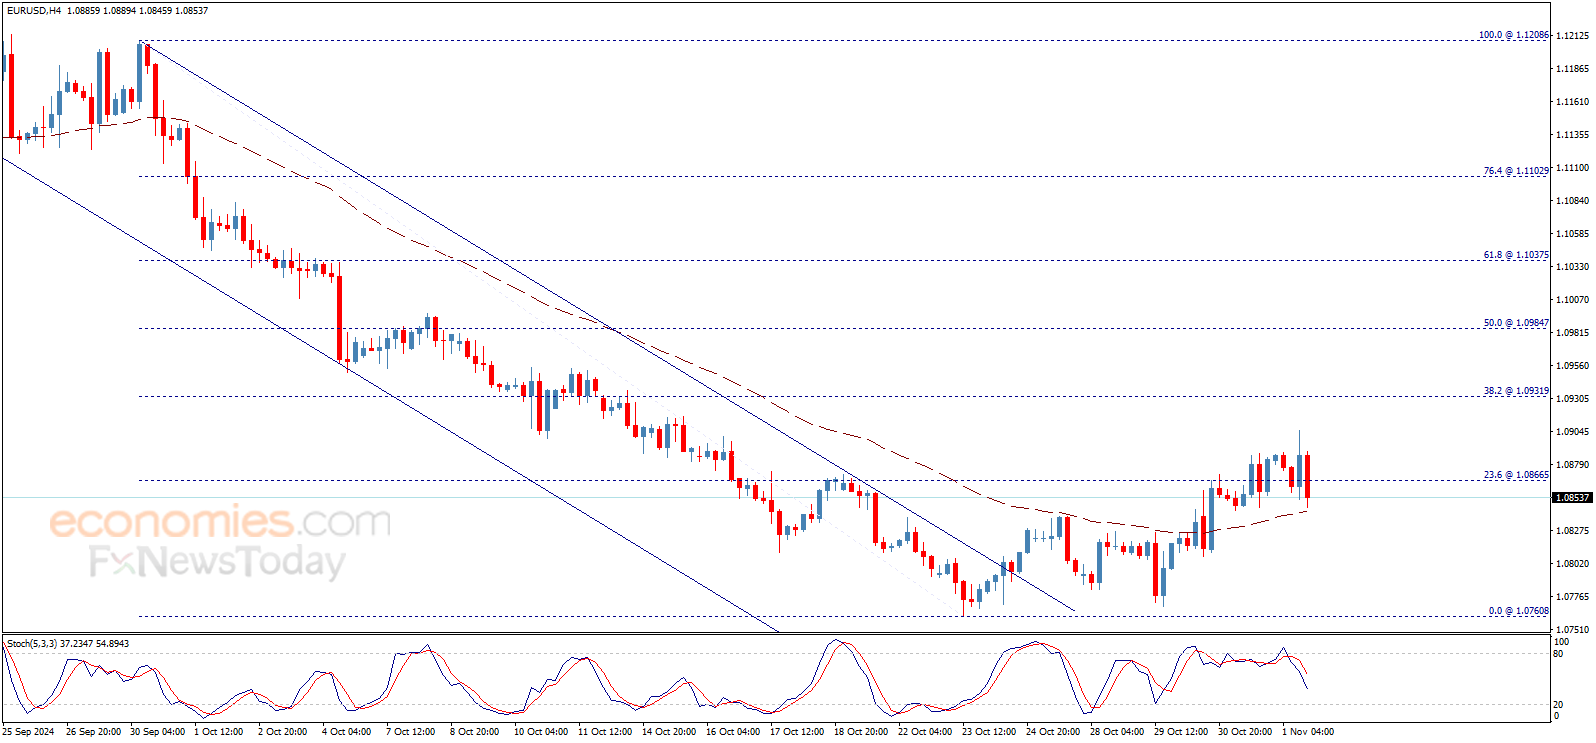The image size is (1596, 743).
Task: Click the 25 Sep 2024 time axis label
Action: 28,732
